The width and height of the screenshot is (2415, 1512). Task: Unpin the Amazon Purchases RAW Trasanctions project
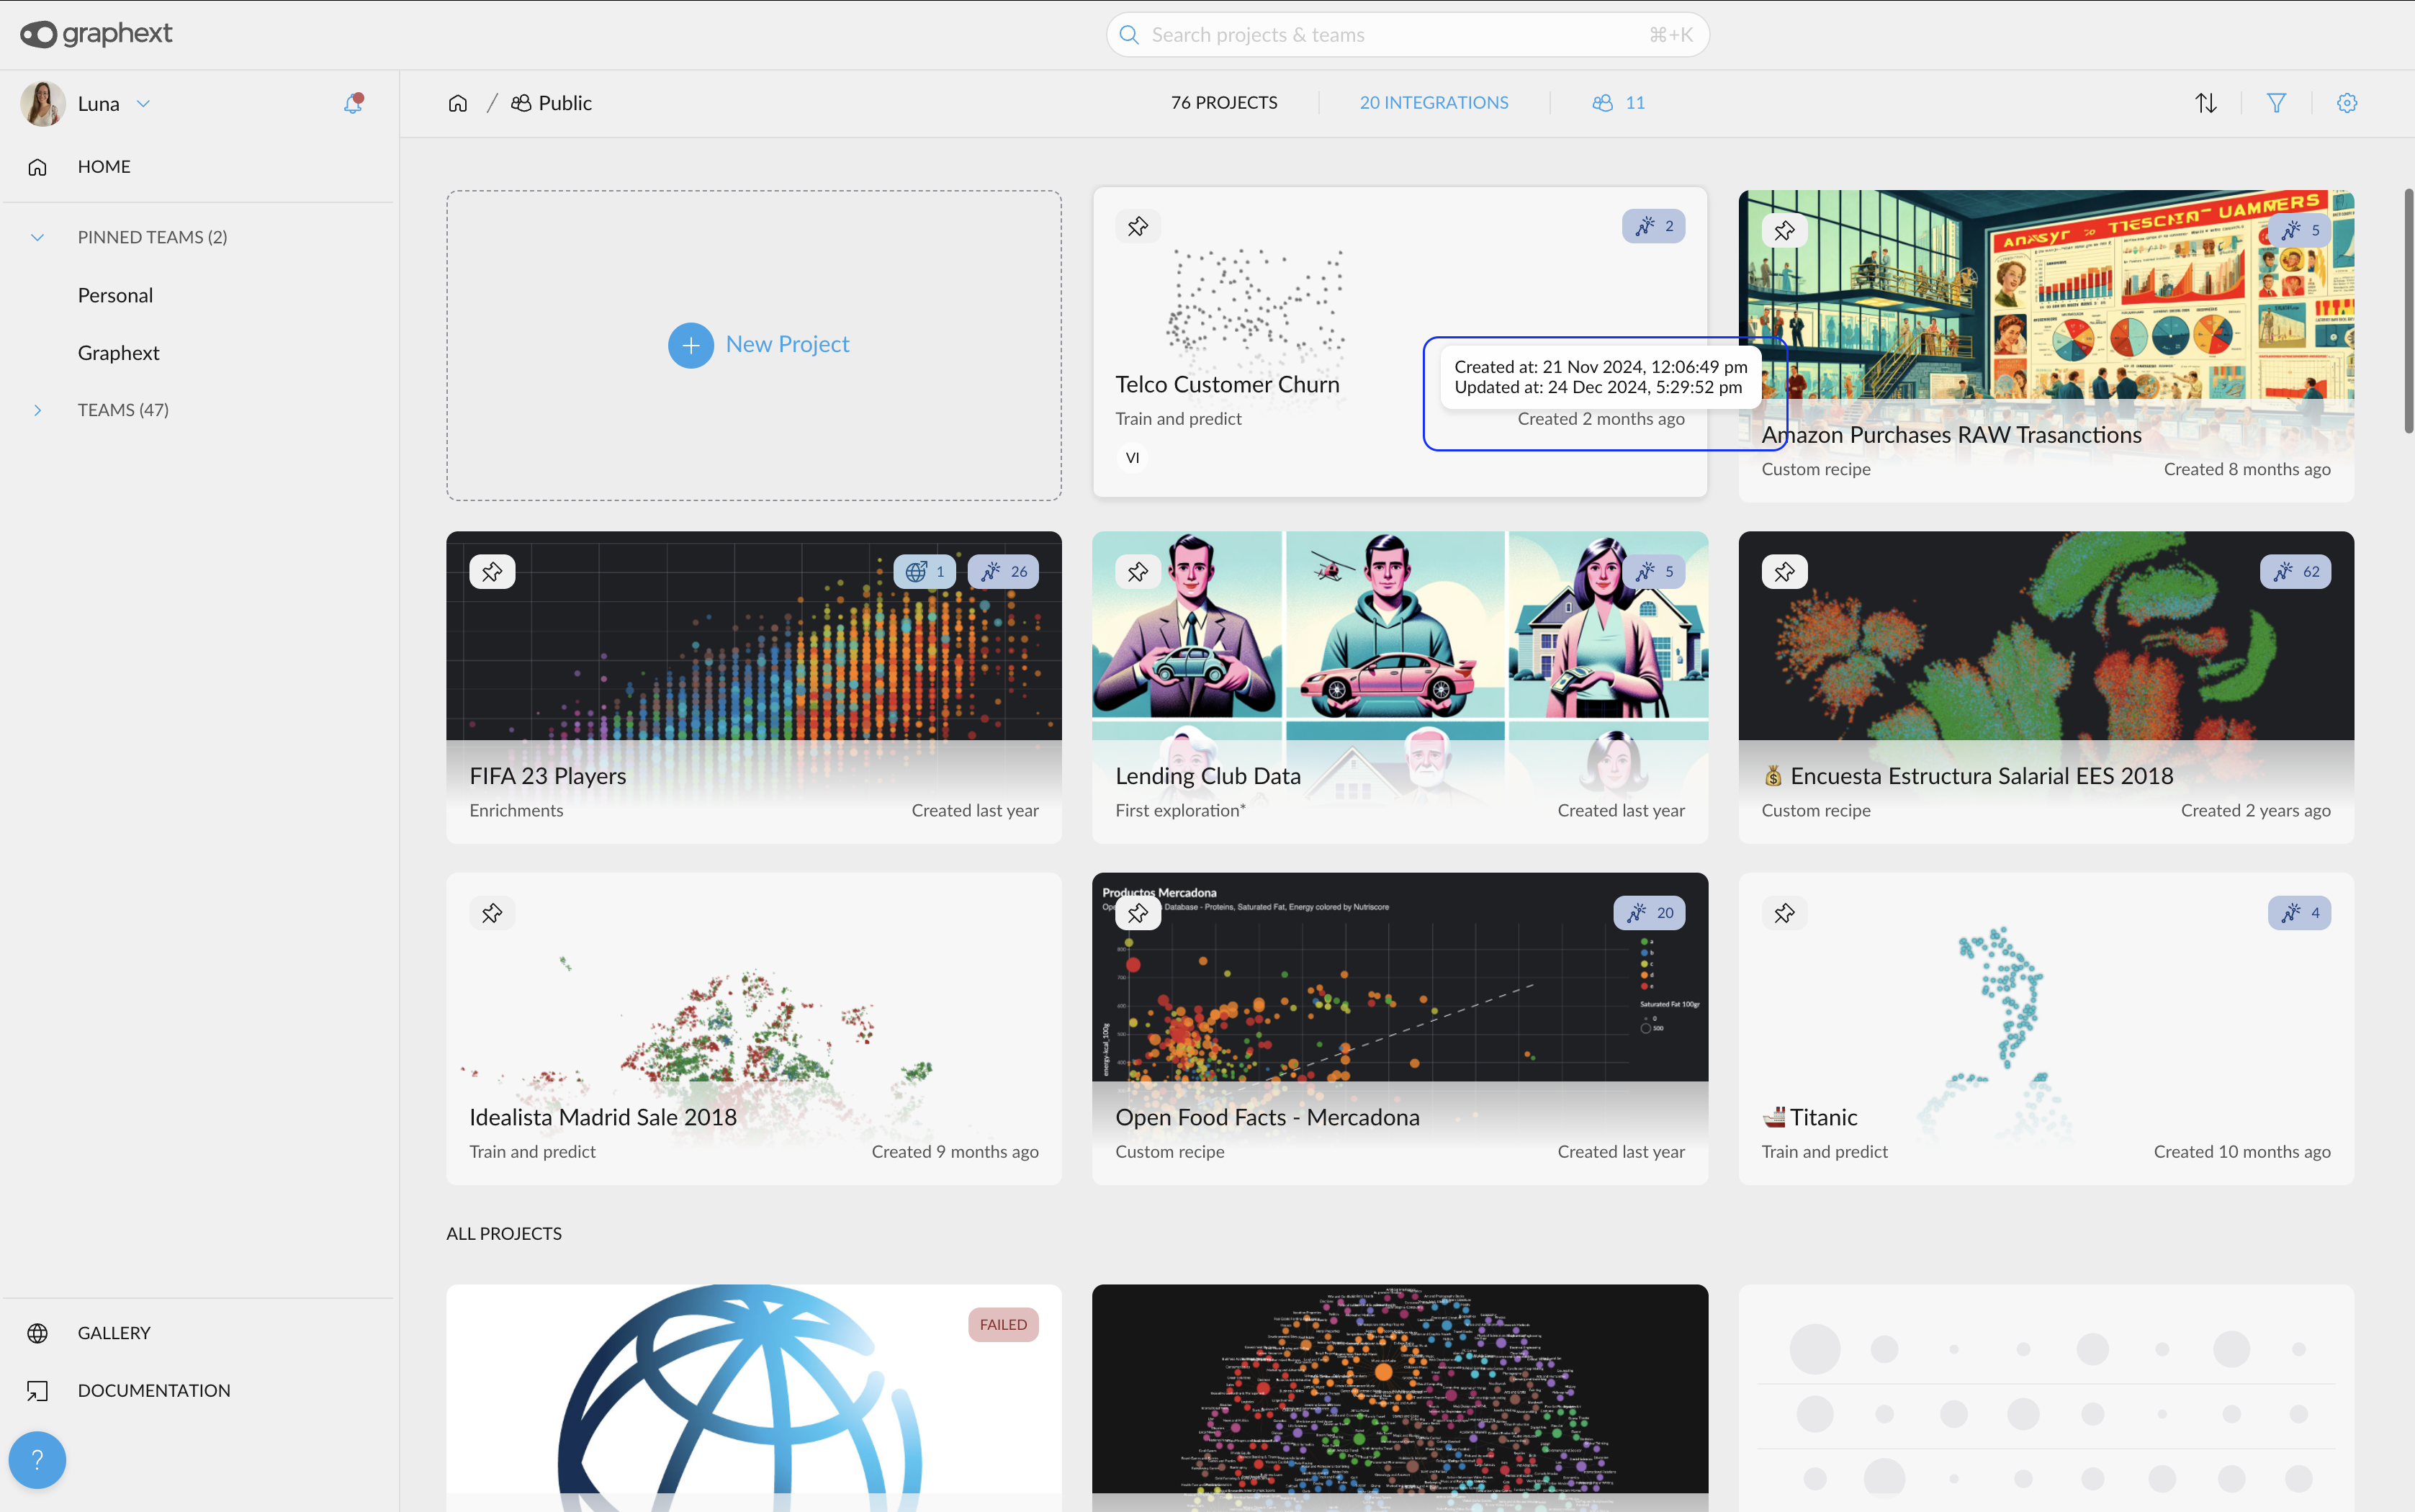pyautogui.click(x=1784, y=231)
